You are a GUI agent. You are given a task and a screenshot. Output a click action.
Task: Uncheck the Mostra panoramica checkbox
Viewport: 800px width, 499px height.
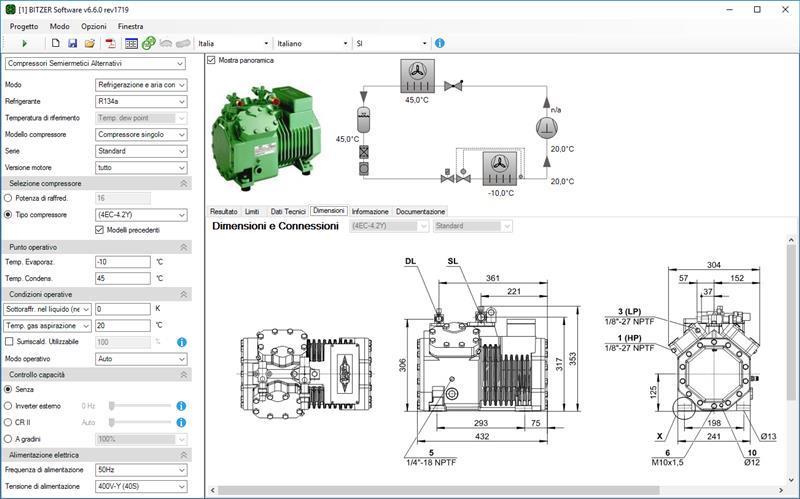211,60
